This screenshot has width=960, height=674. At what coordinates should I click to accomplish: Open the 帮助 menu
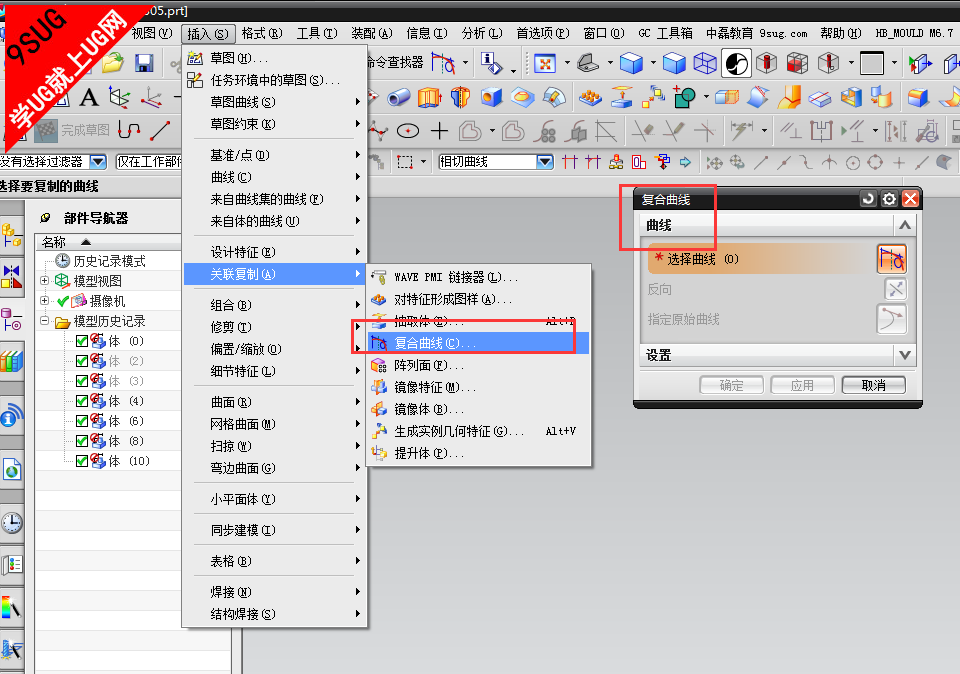click(841, 34)
